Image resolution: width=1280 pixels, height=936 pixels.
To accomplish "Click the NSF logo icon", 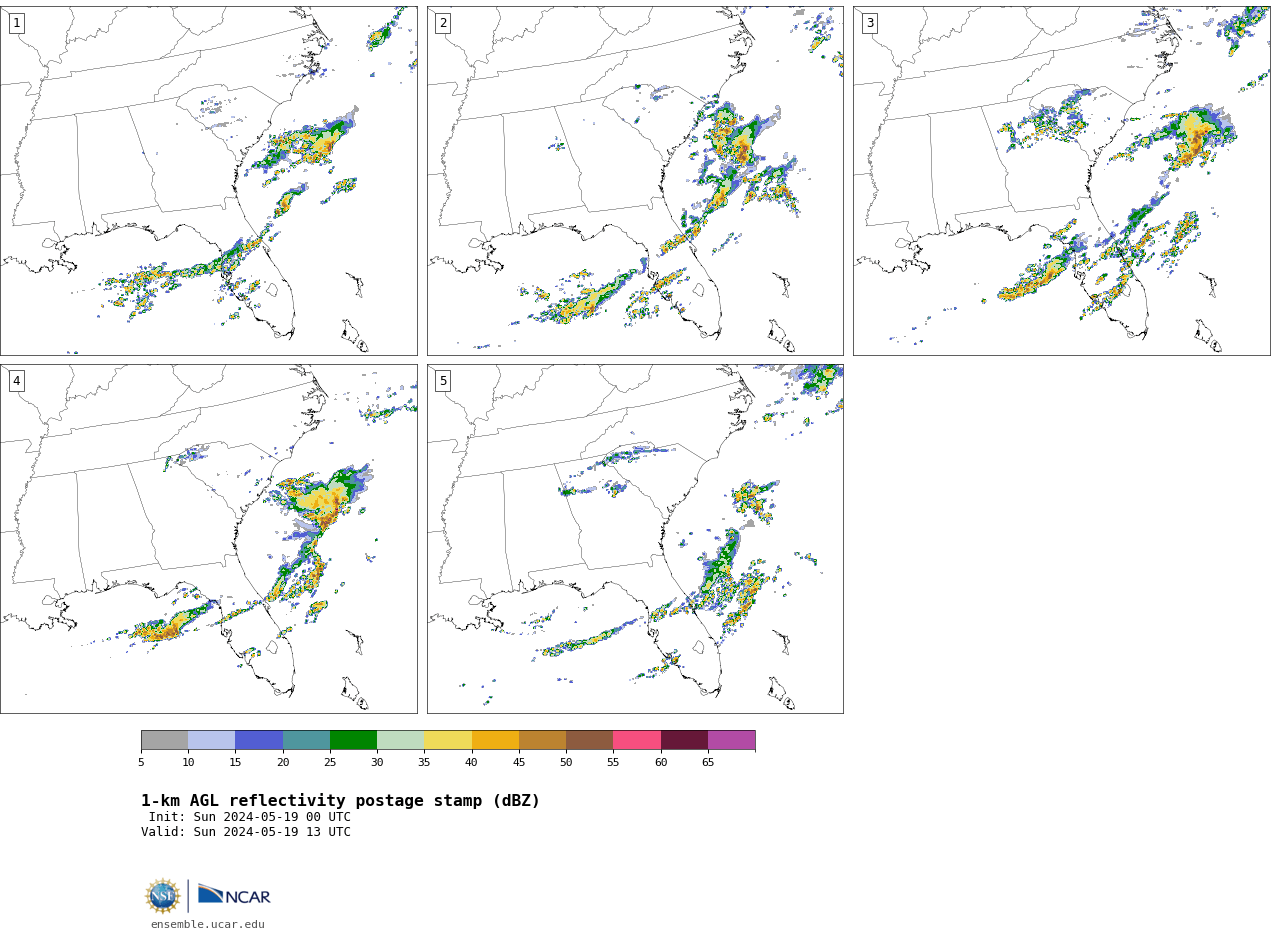I will pos(163,896).
